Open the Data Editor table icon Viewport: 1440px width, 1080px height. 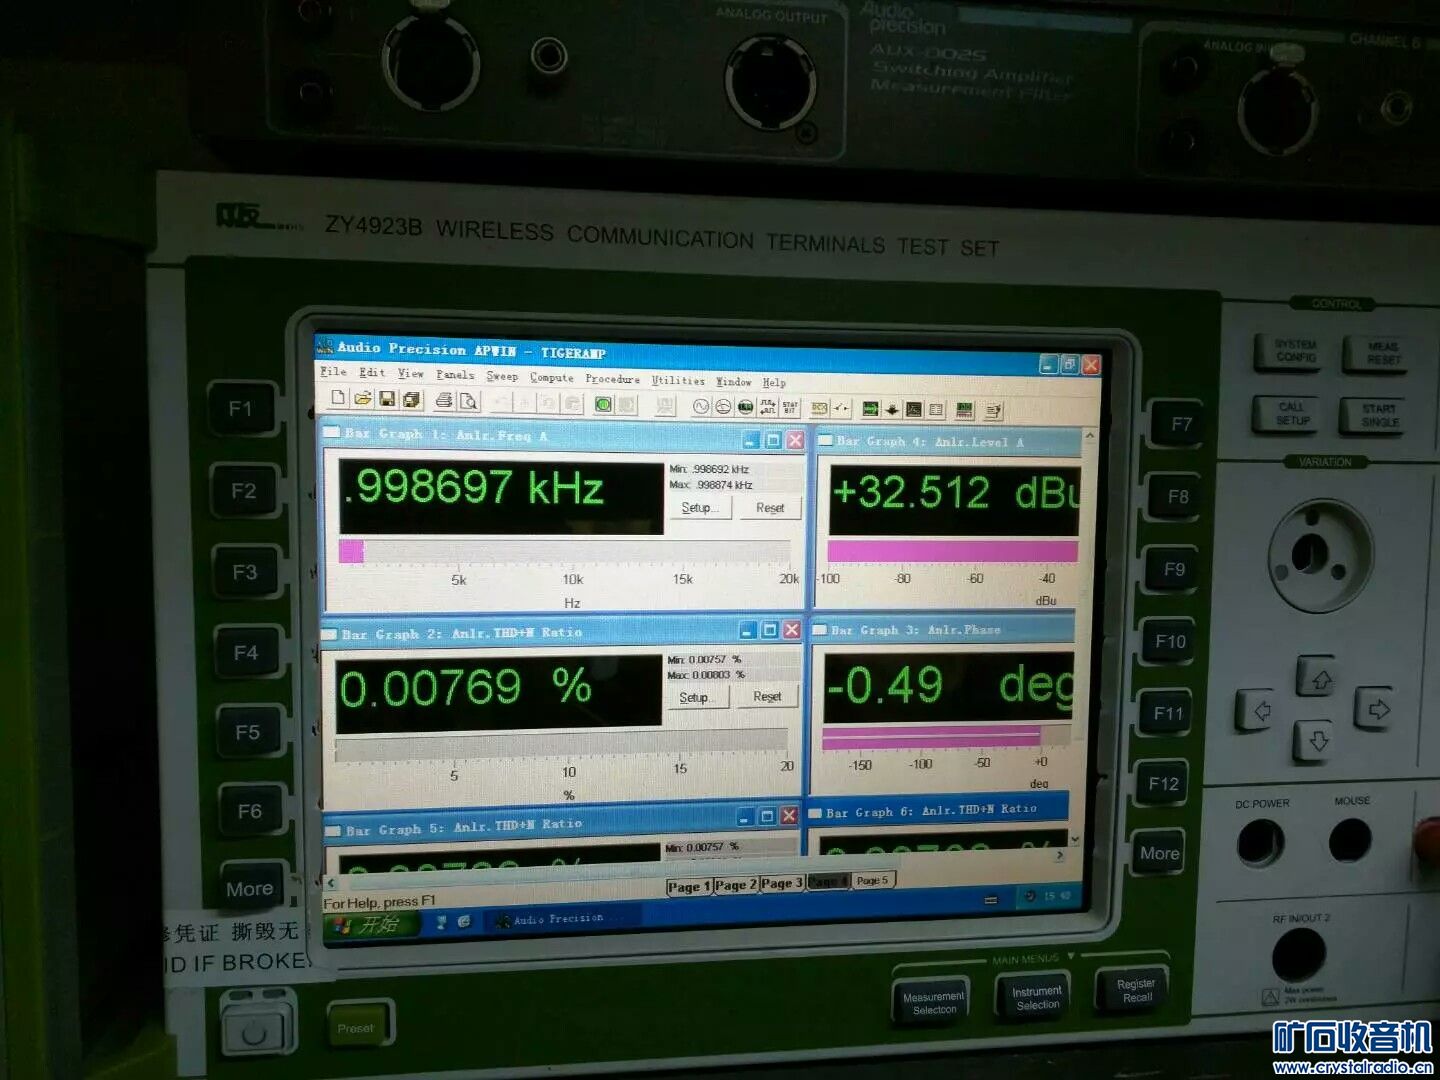click(x=936, y=410)
